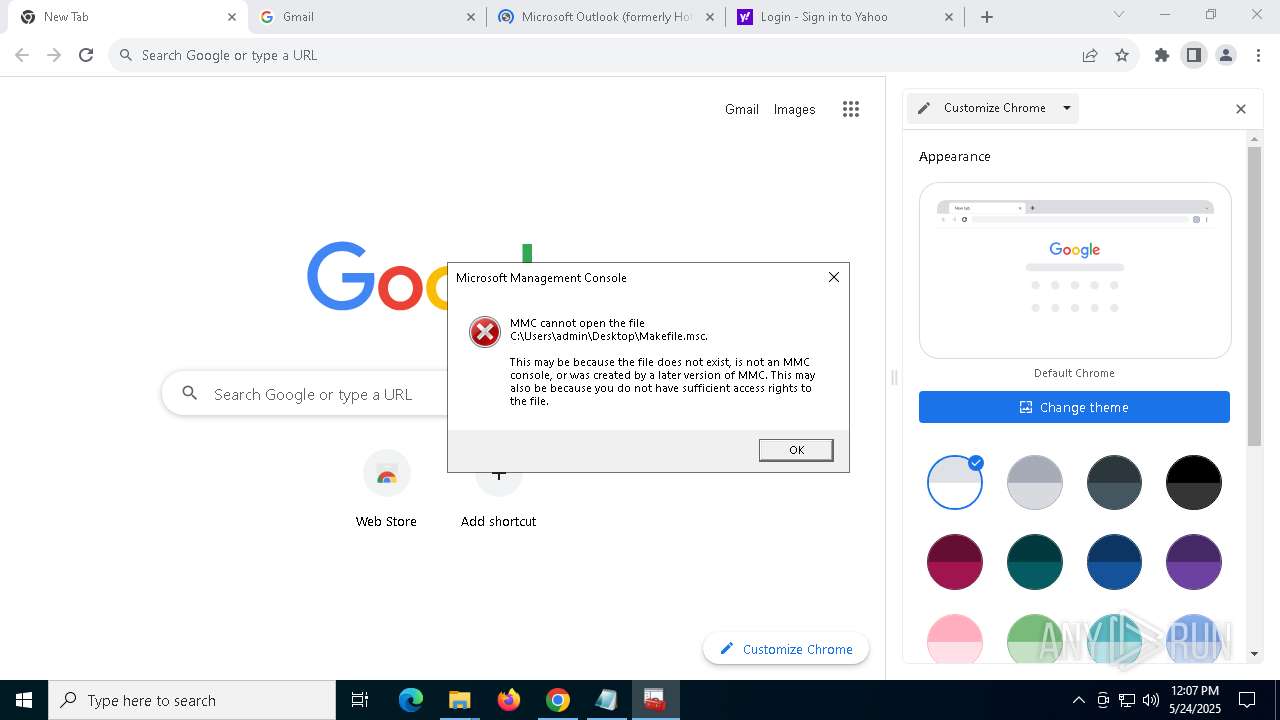Close the Customize Chrome side panel
Screen dimensions: 1280x720
1241,109
